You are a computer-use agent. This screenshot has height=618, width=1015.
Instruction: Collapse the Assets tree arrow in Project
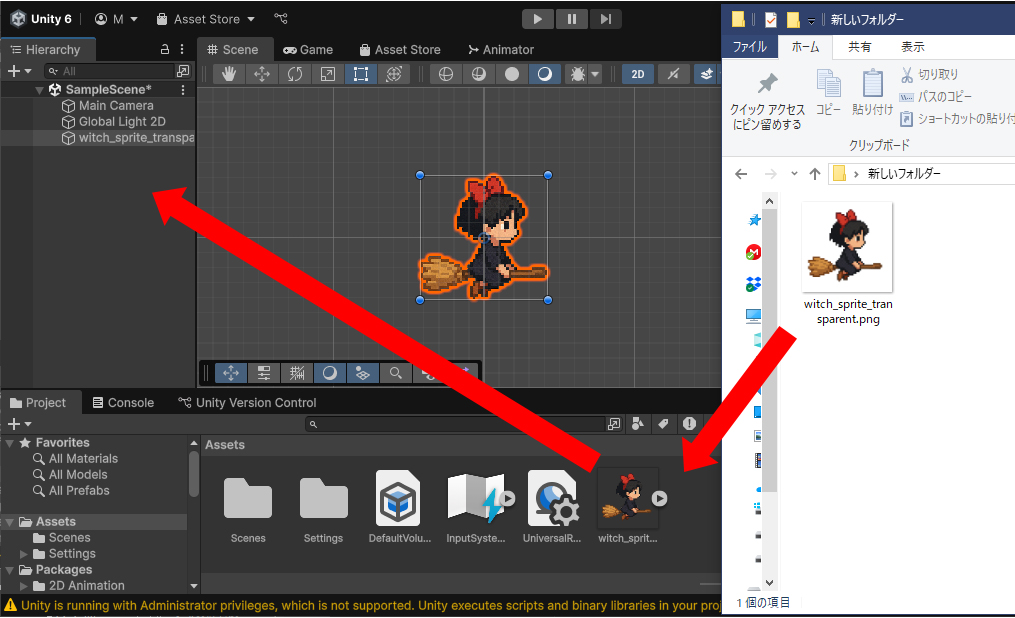(x=10, y=522)
